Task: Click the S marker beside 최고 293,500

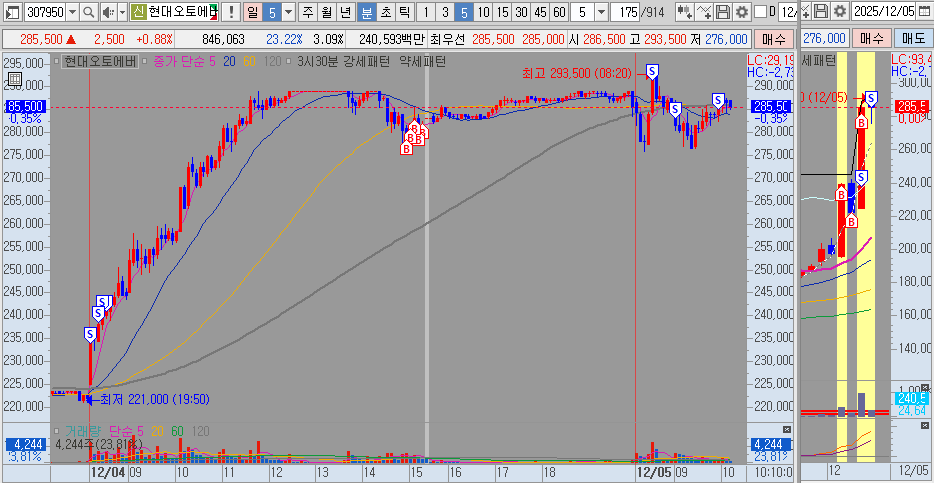Action: pyautogui.click(x=652, y=72)
